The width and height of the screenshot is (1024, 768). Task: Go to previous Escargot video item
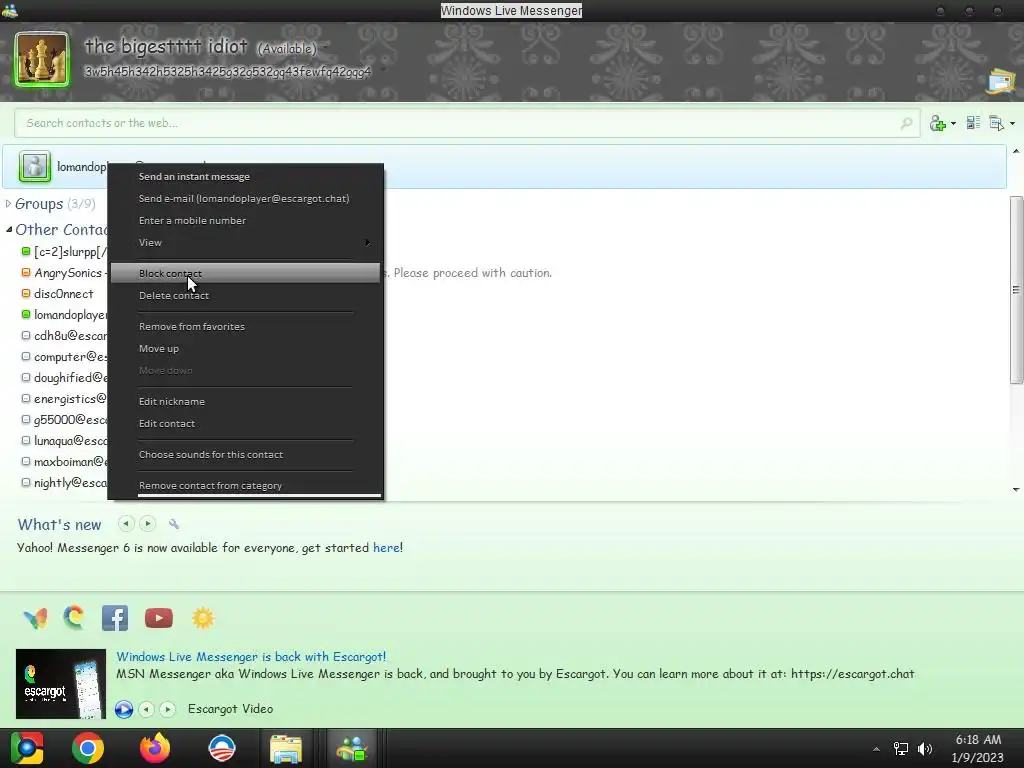147,709
